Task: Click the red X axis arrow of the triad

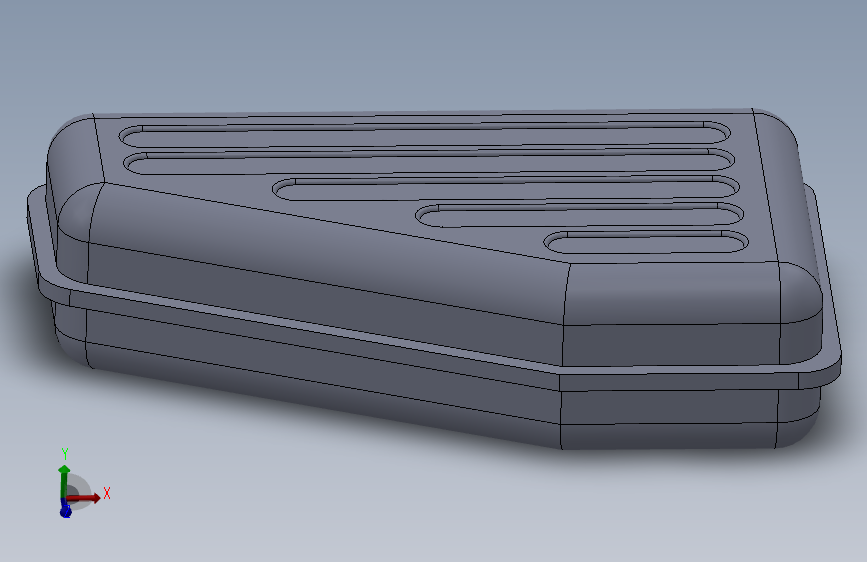Action: click(85, 498)
